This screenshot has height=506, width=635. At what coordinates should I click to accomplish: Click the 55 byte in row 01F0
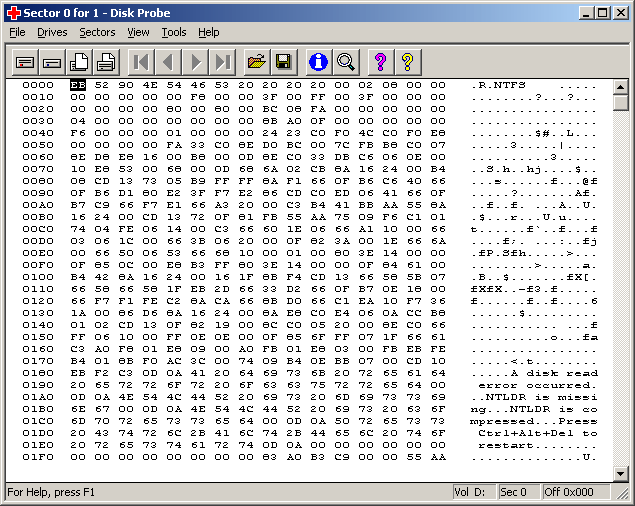(x=414, y=457)
